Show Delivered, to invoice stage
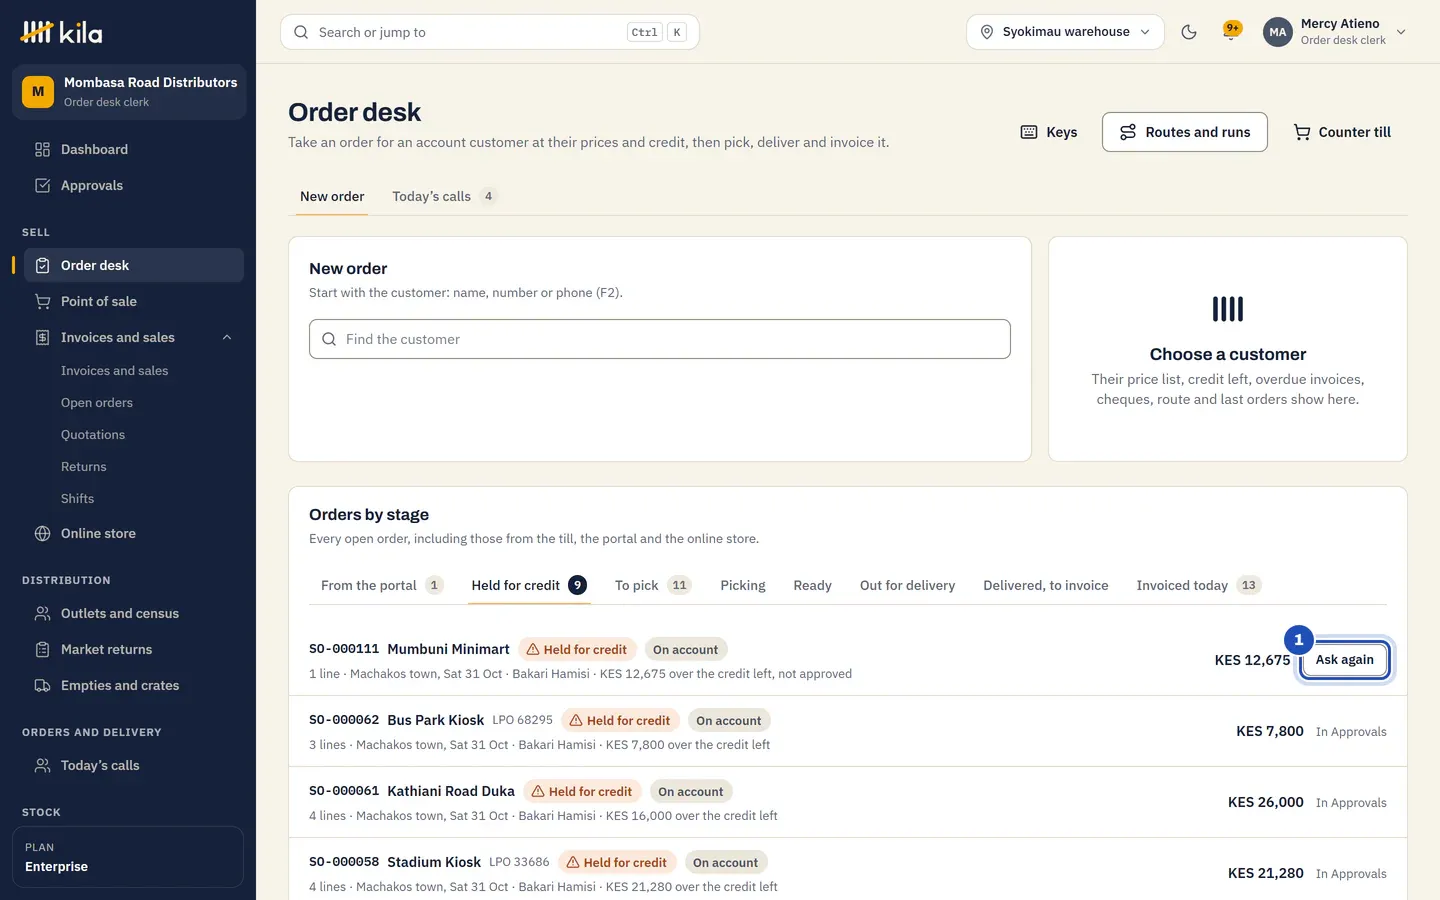This screenshot has height=900, width=1440. coord(1045,585)
